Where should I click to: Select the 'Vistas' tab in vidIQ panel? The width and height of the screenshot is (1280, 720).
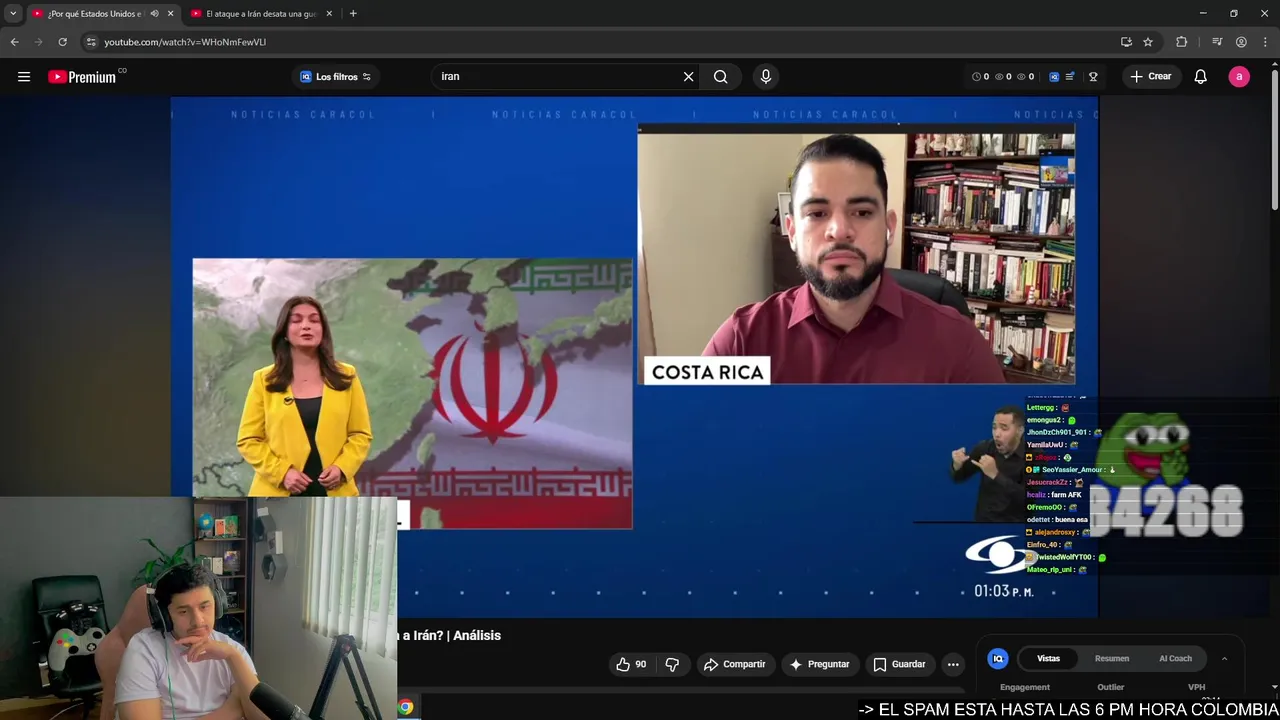1048,658
